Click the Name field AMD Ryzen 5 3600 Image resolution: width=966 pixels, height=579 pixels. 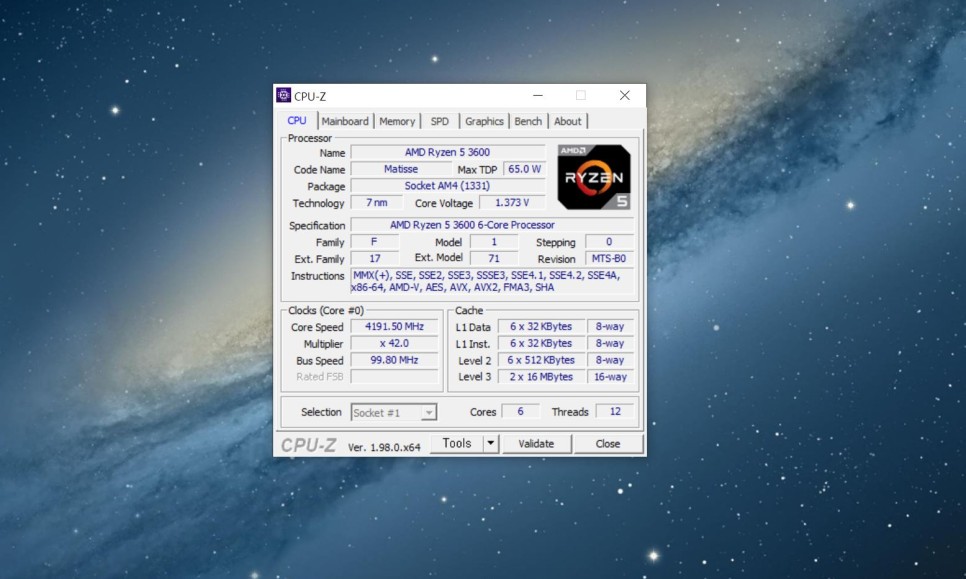pos(448,152)
